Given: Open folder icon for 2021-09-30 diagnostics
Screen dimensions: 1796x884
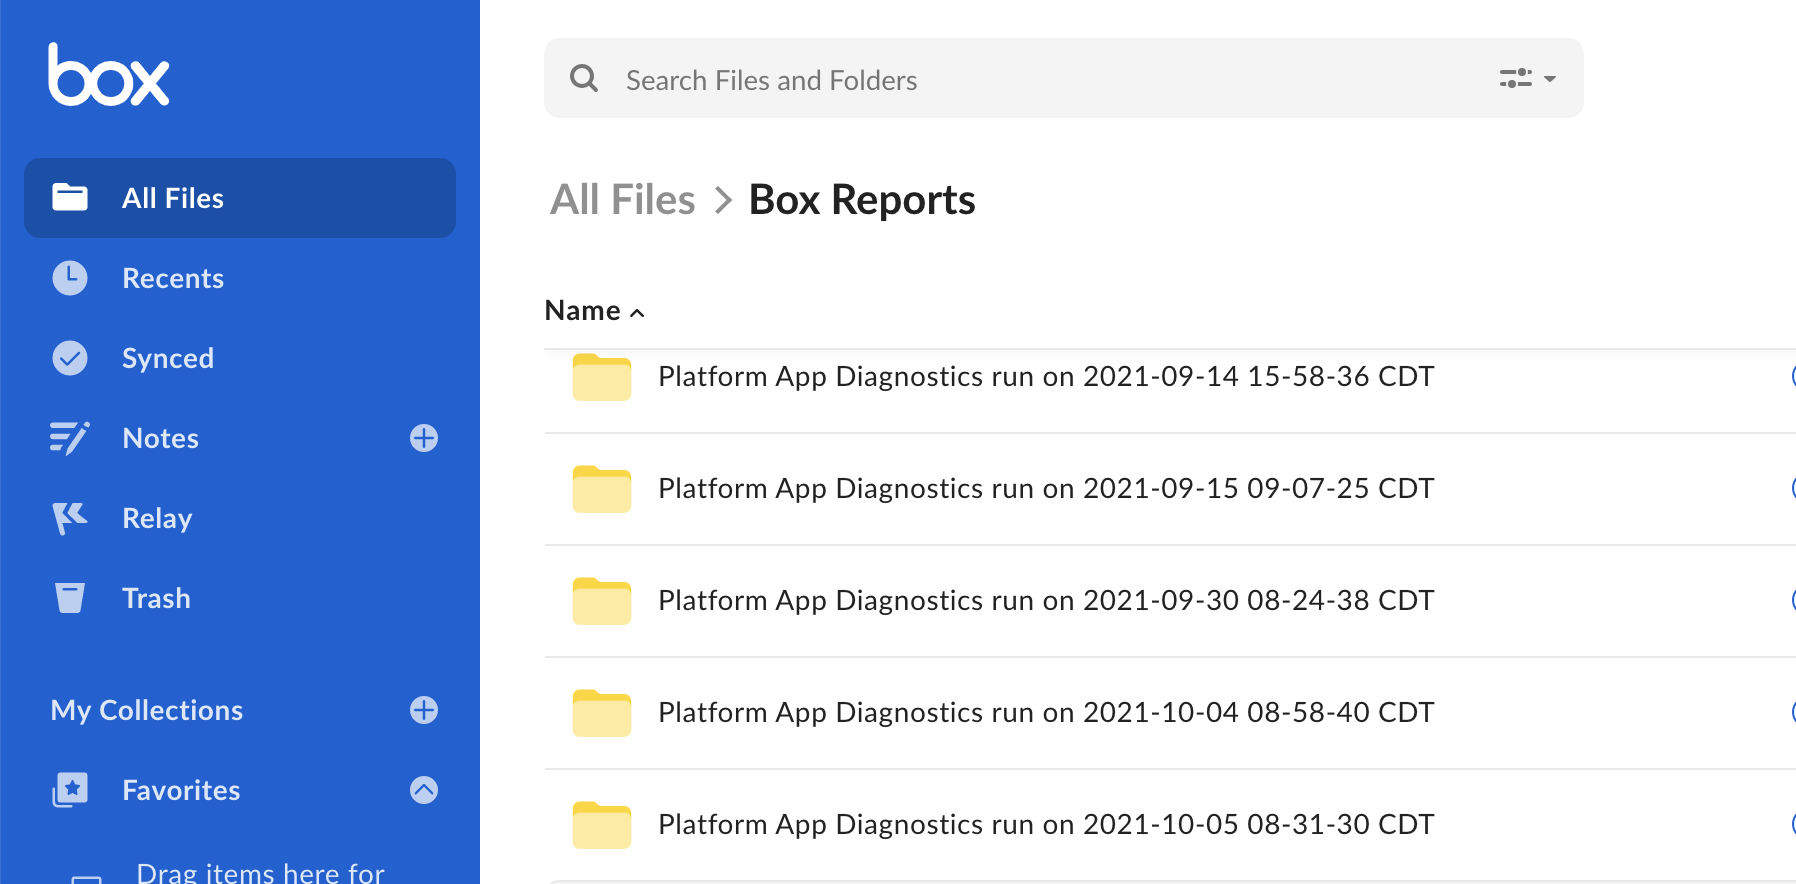Looking at the screenshot, I should [x=602, y=601].
